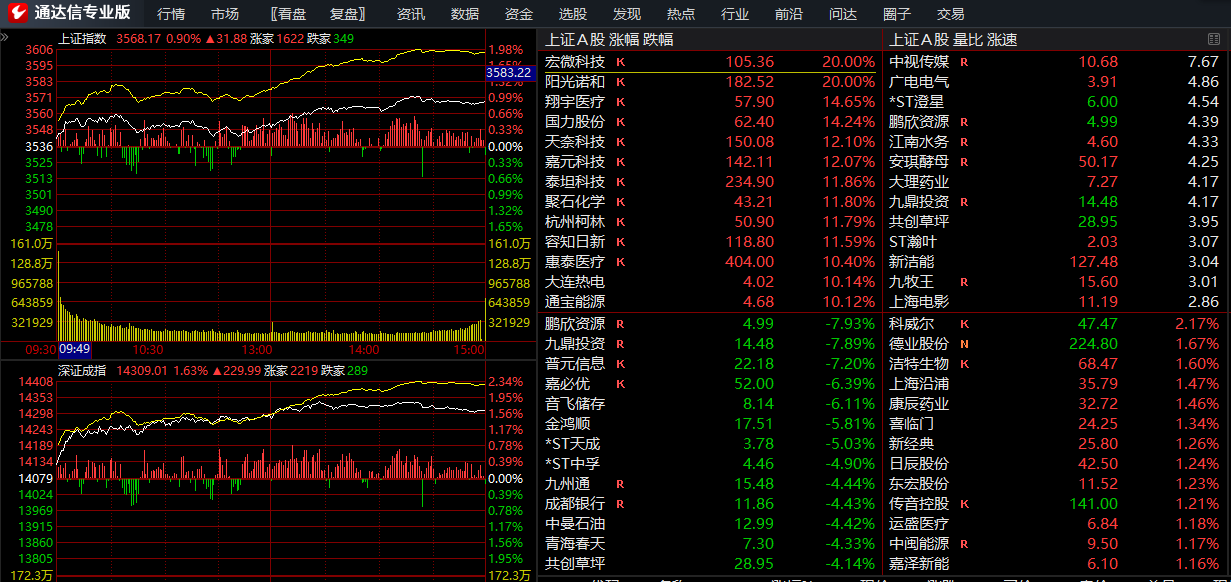This screenshot has height=582, width=1231.
Task: Click the K marker beside 传音控股
Action: tap(964, 504)
